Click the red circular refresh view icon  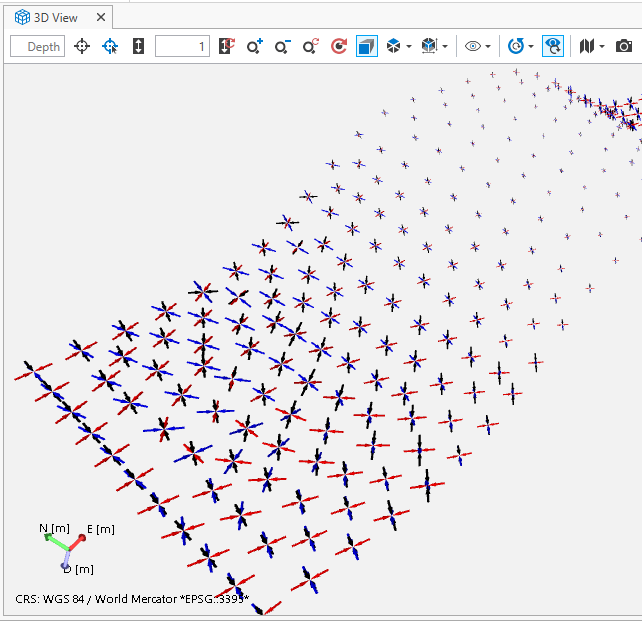tap(339, 46)
